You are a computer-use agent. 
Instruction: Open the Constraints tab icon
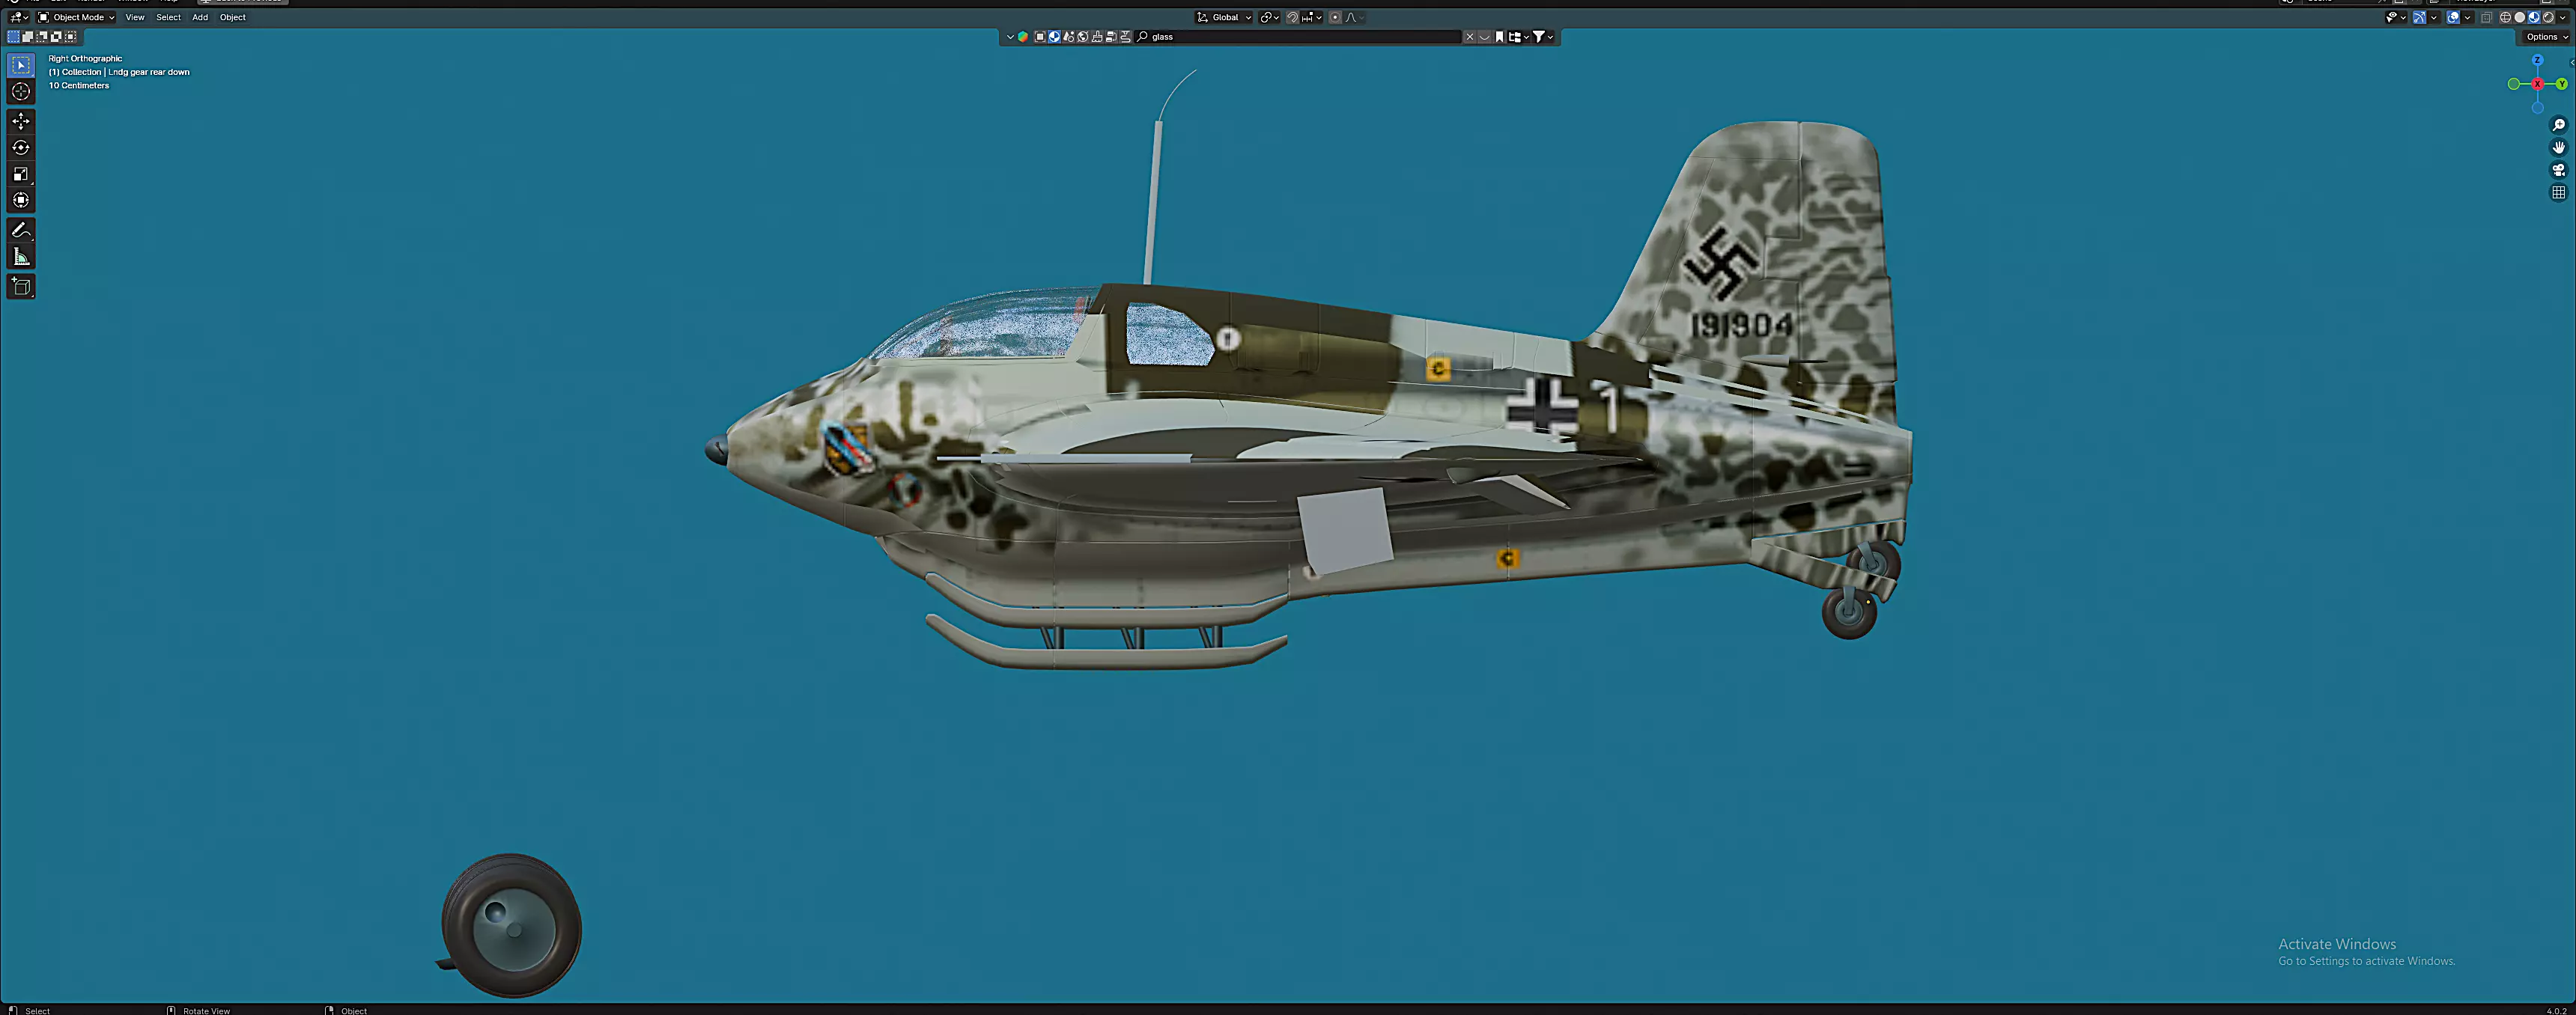pos(1125,37)
